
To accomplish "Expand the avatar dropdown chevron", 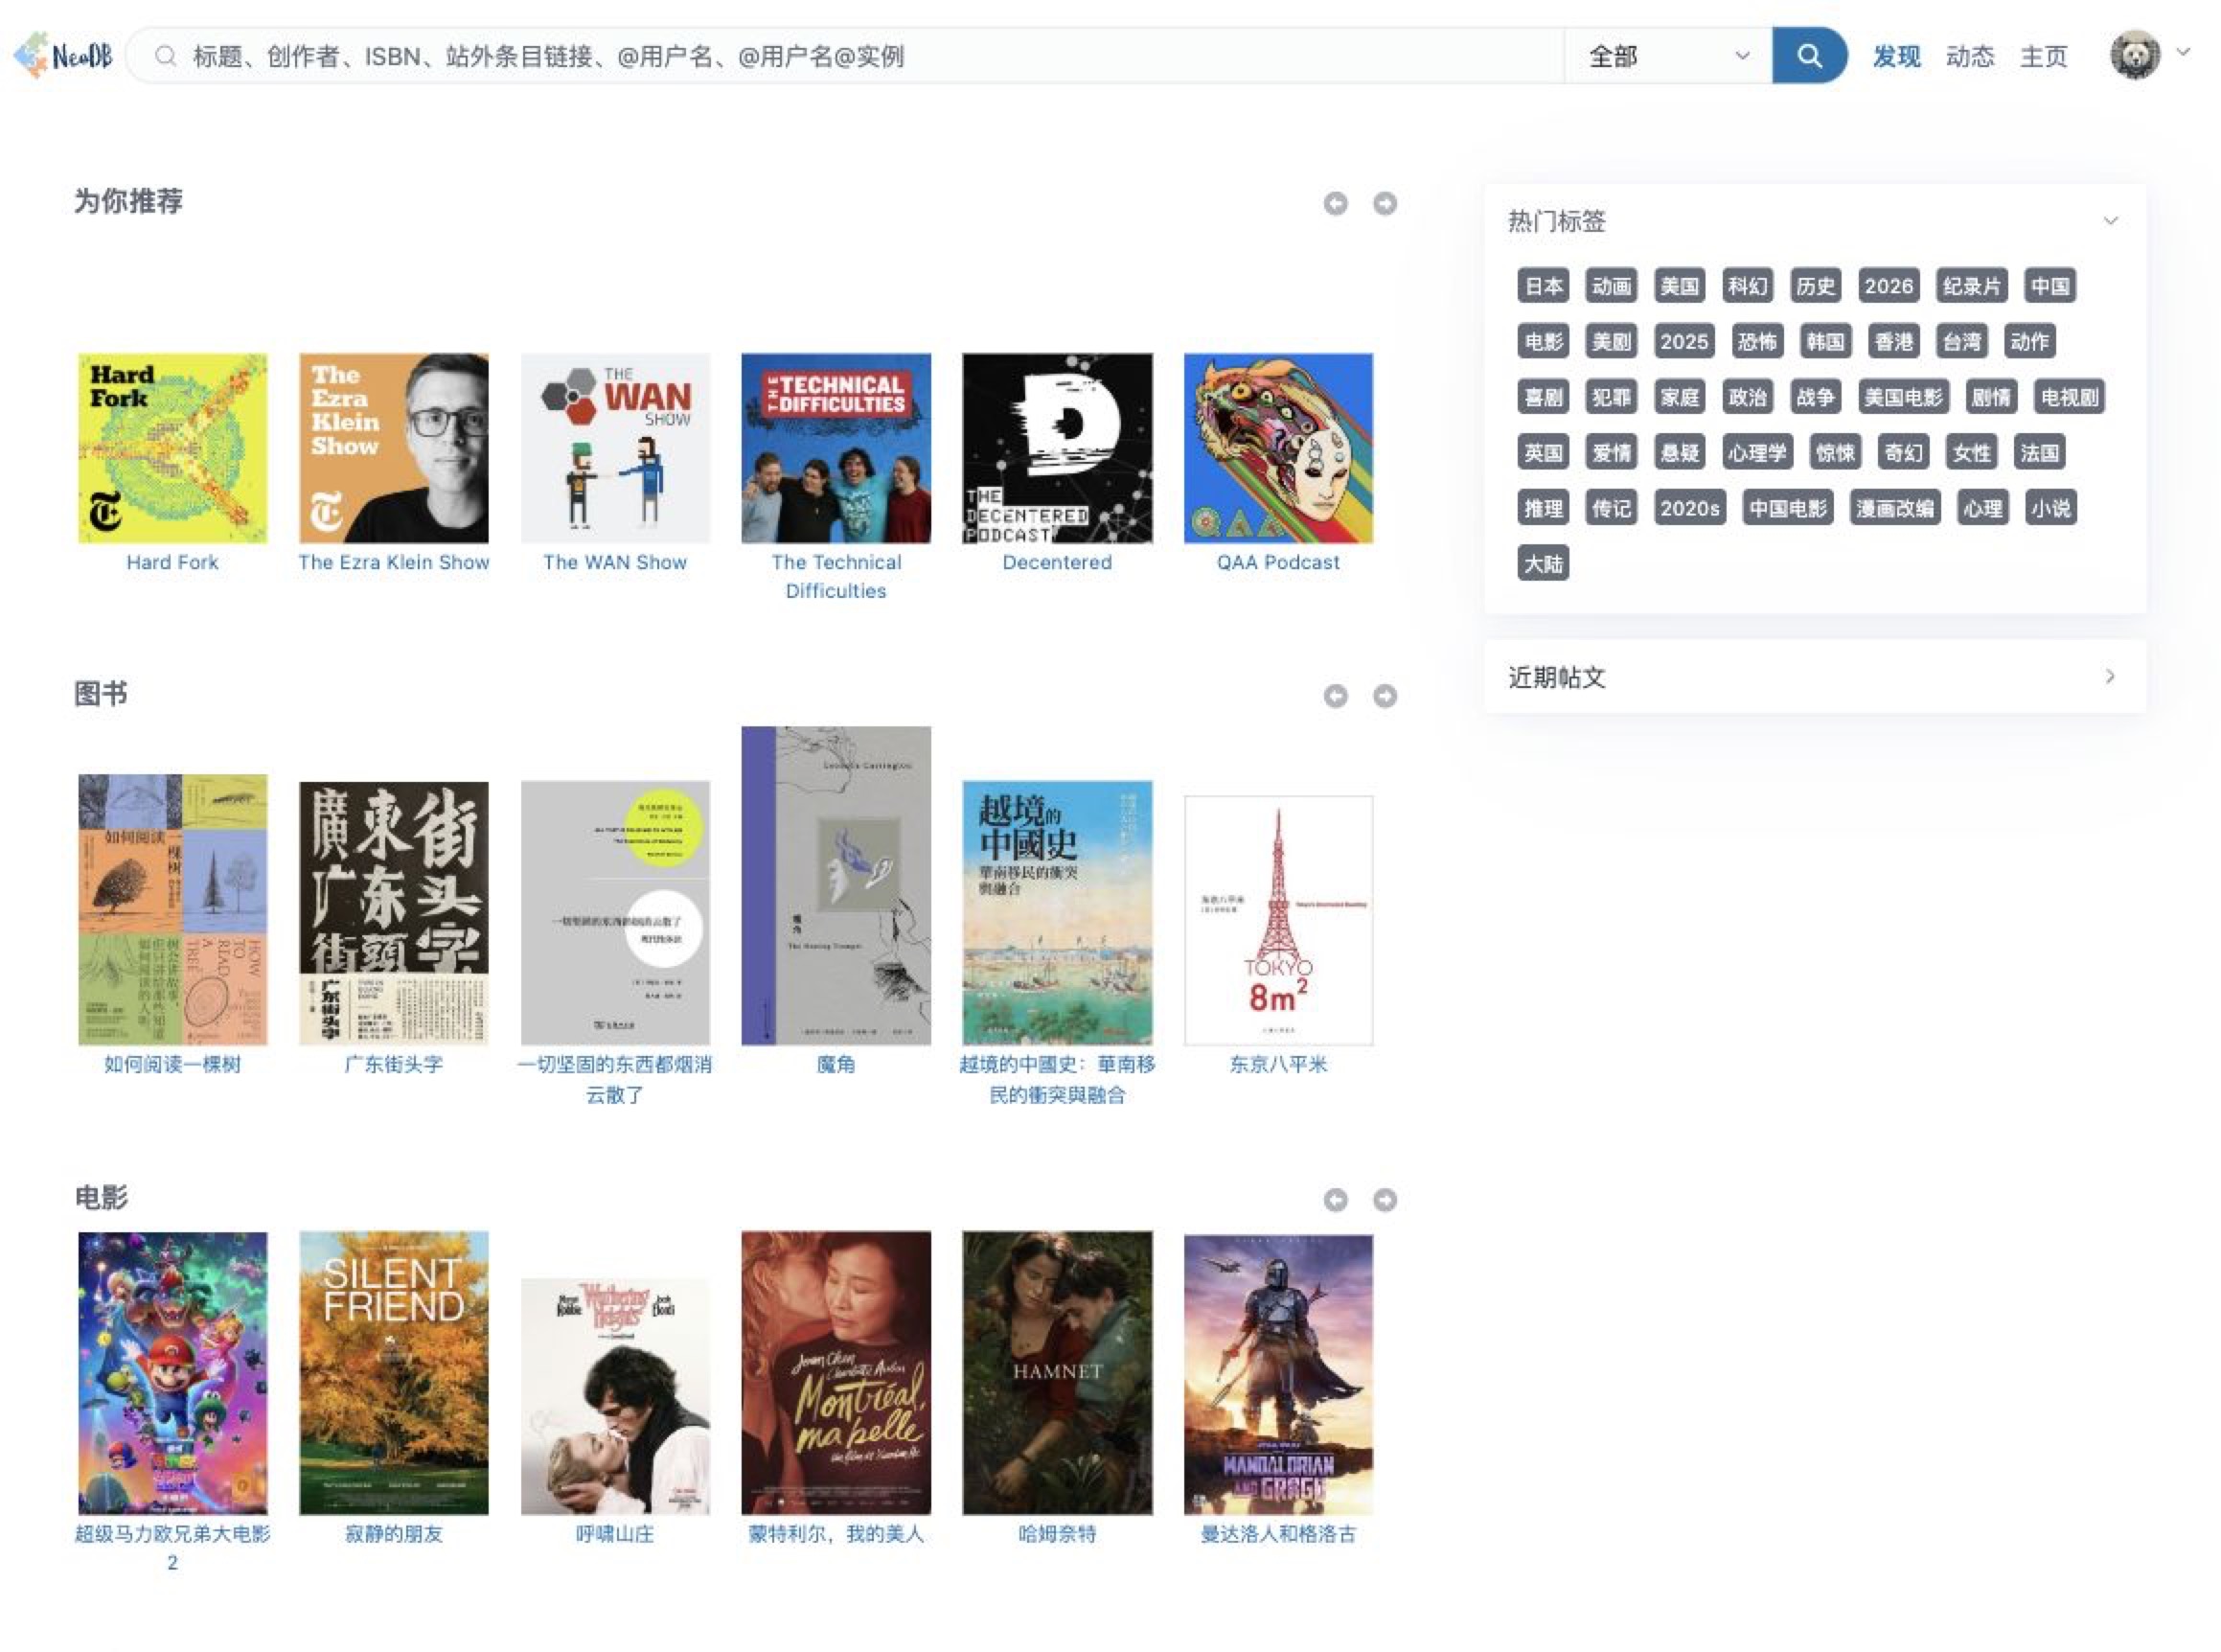I will point(2184,52).
